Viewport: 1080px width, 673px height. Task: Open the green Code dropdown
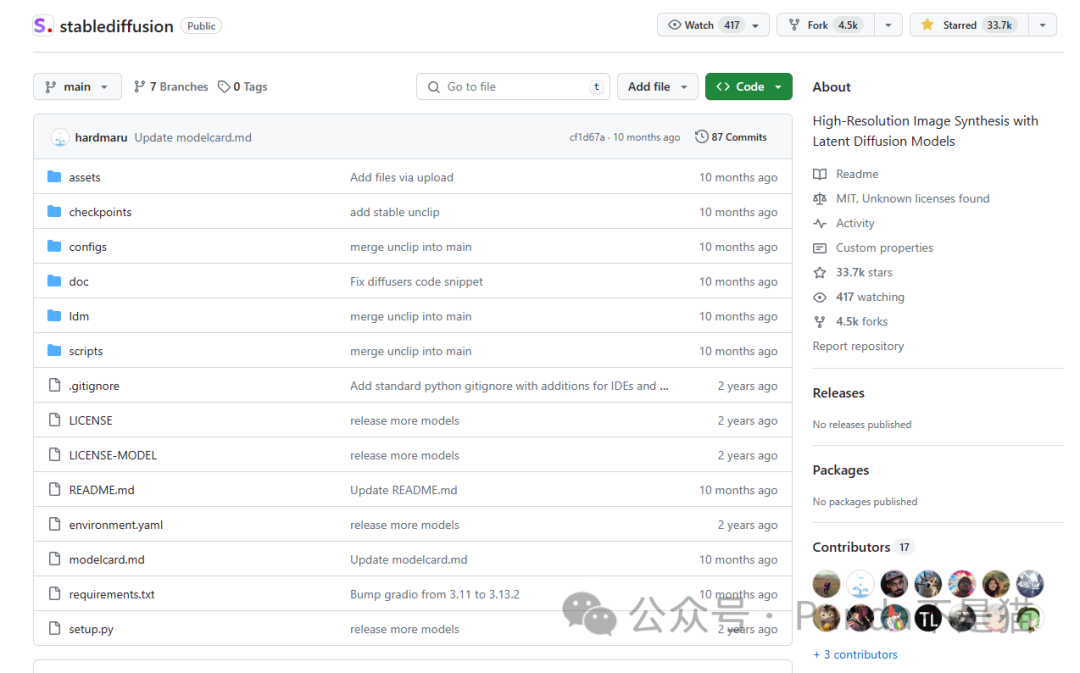click(749, 87)
